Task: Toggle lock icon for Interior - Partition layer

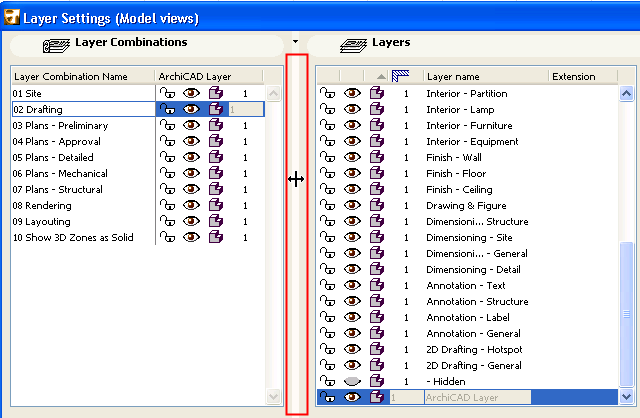Action: pyautogui.click(x=327, y=93)
